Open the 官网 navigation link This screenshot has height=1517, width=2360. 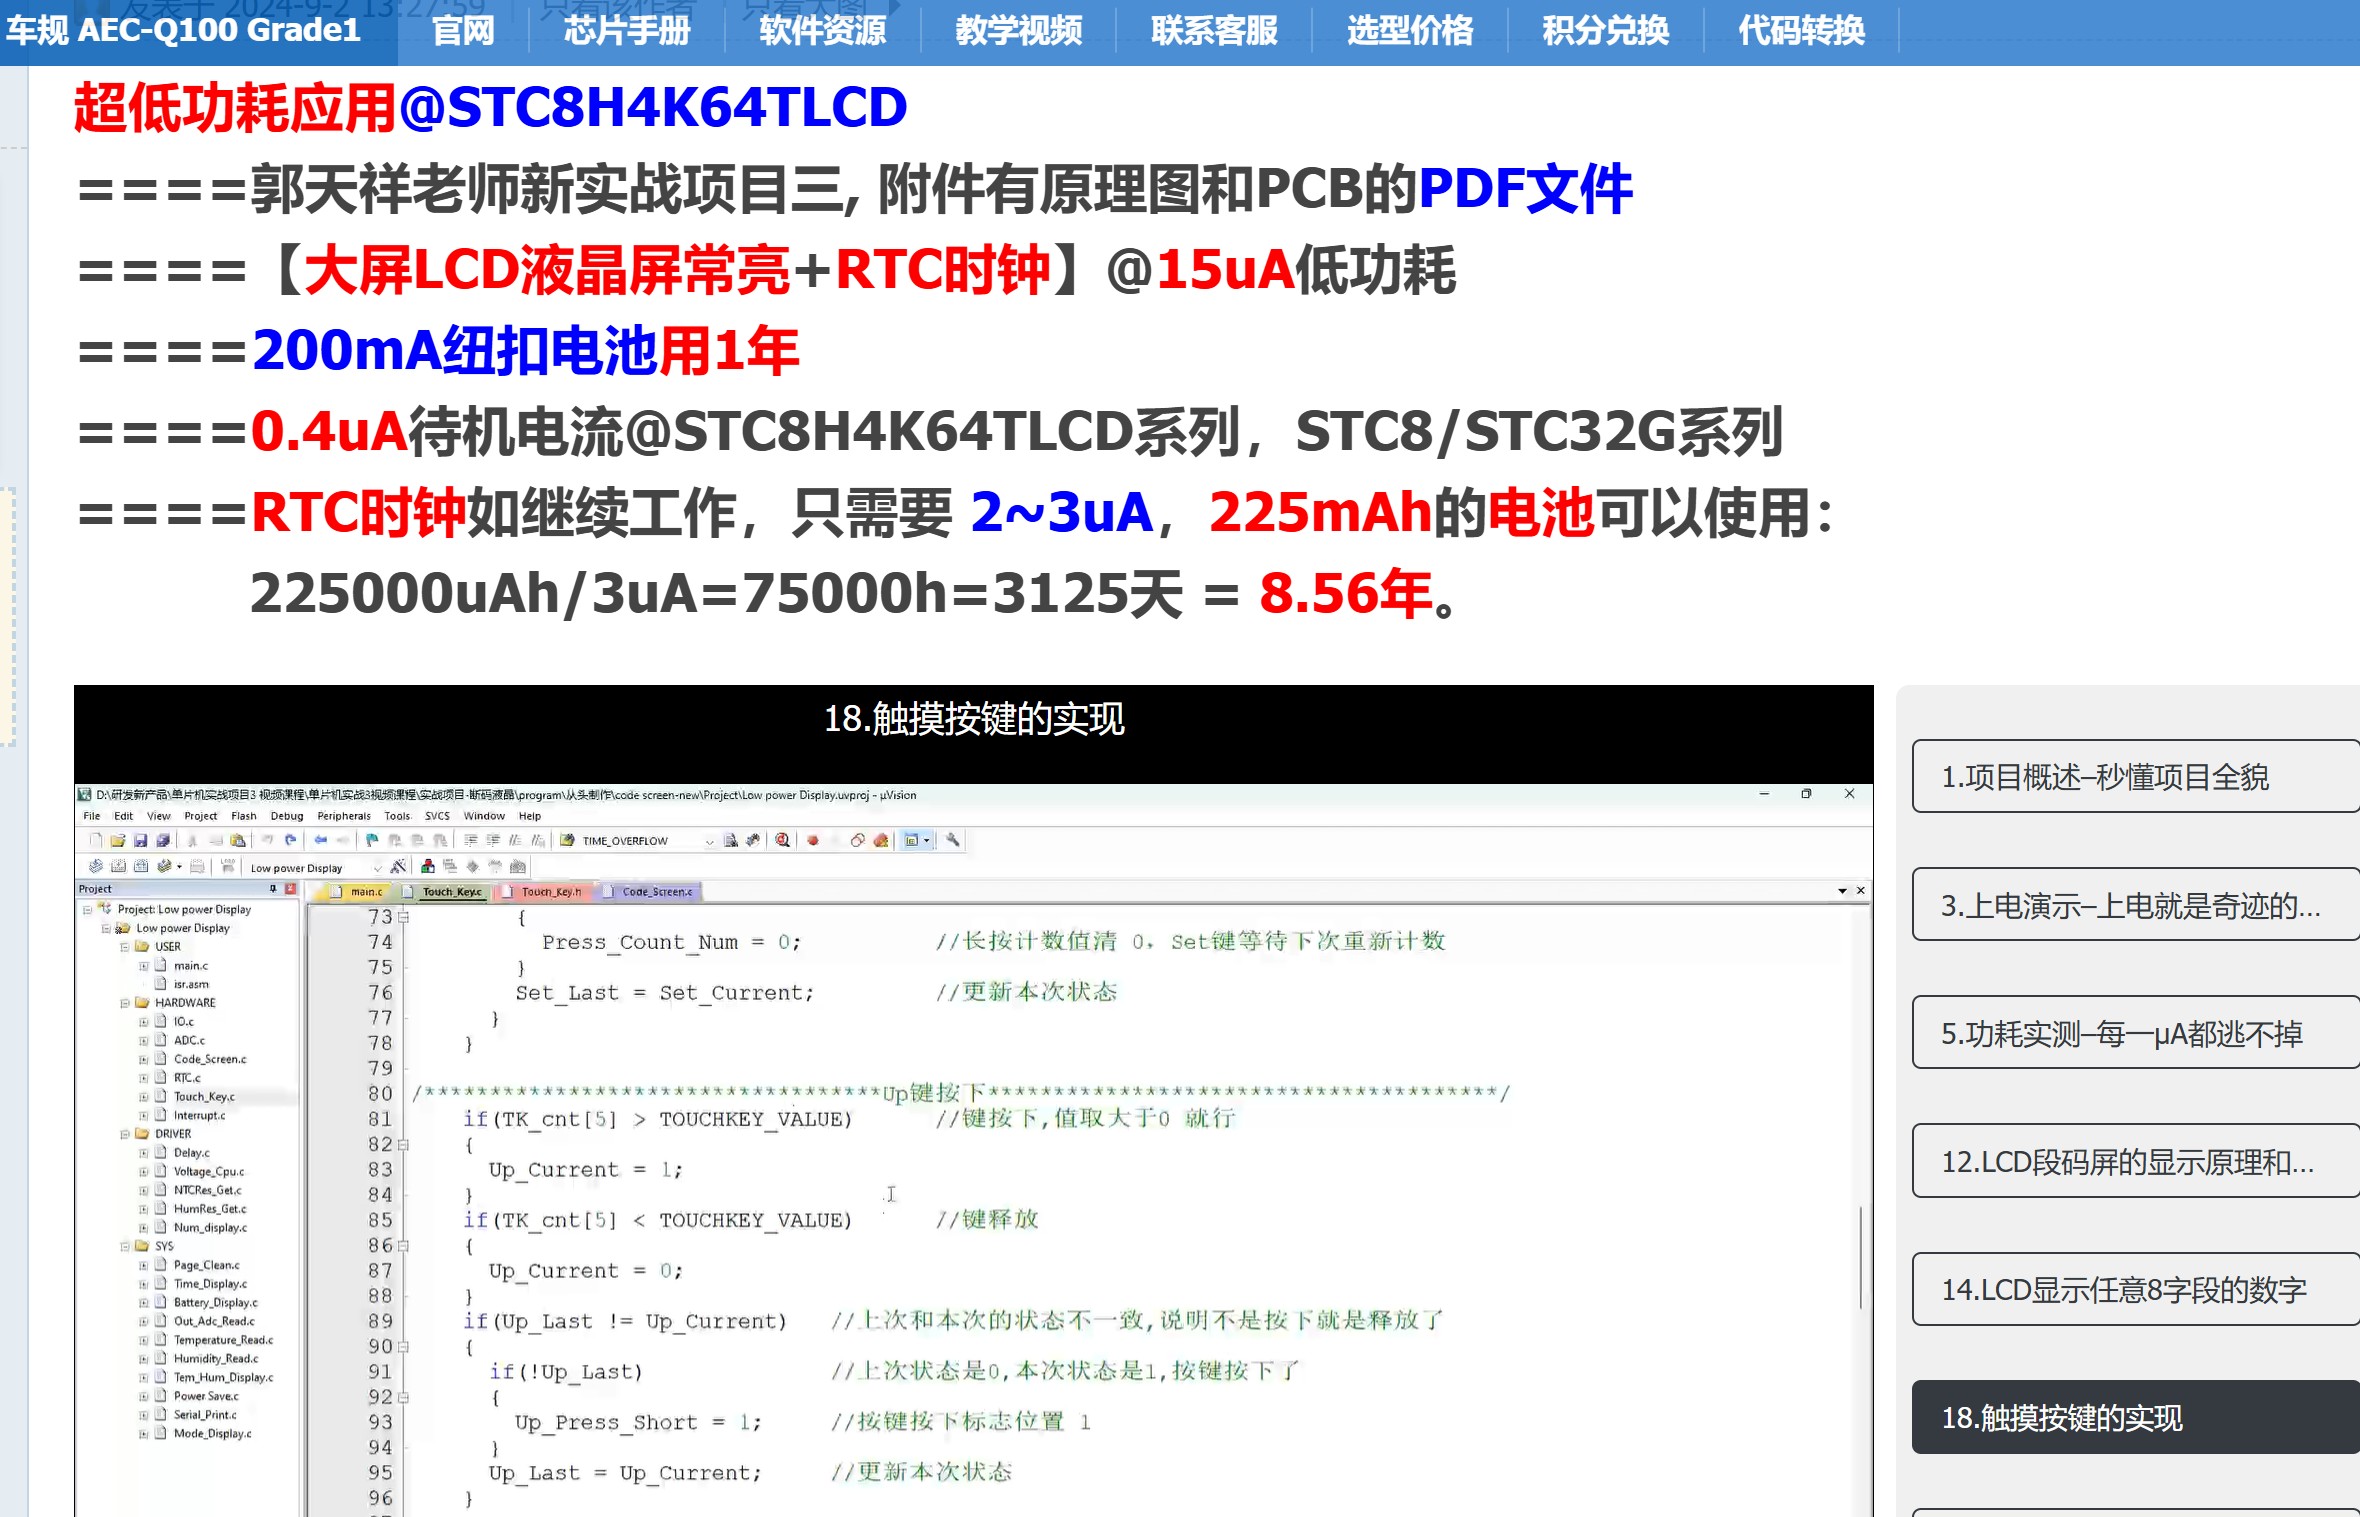pyautogui.click(x=463, y=30)
